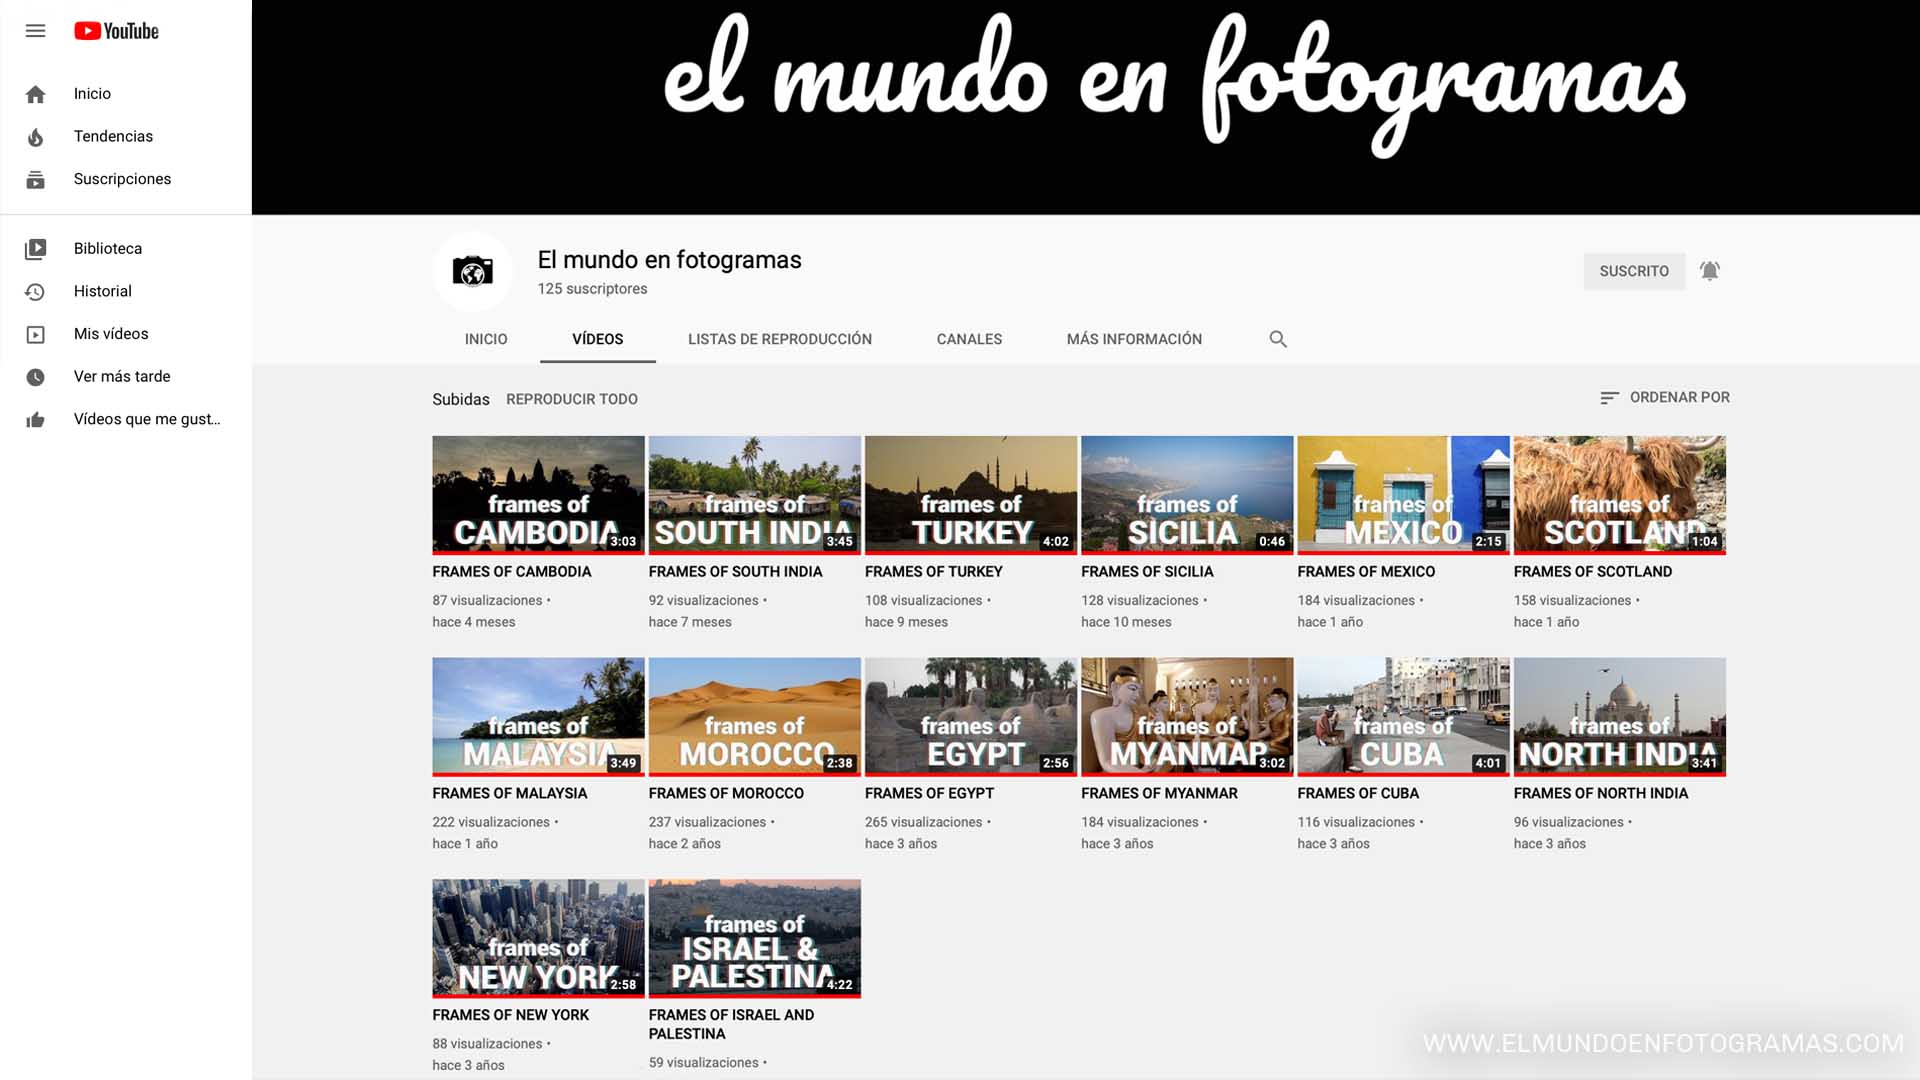Open the Frames of Malaysia thumbnail

pos(538,717)
